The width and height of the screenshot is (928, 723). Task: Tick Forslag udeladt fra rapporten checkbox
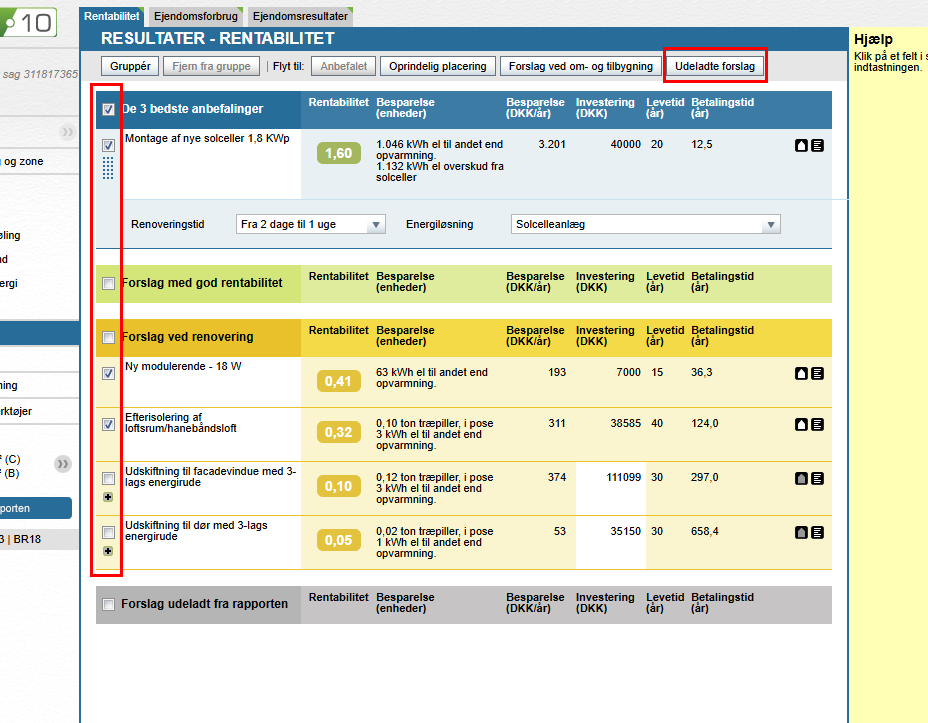pos(108,604)
